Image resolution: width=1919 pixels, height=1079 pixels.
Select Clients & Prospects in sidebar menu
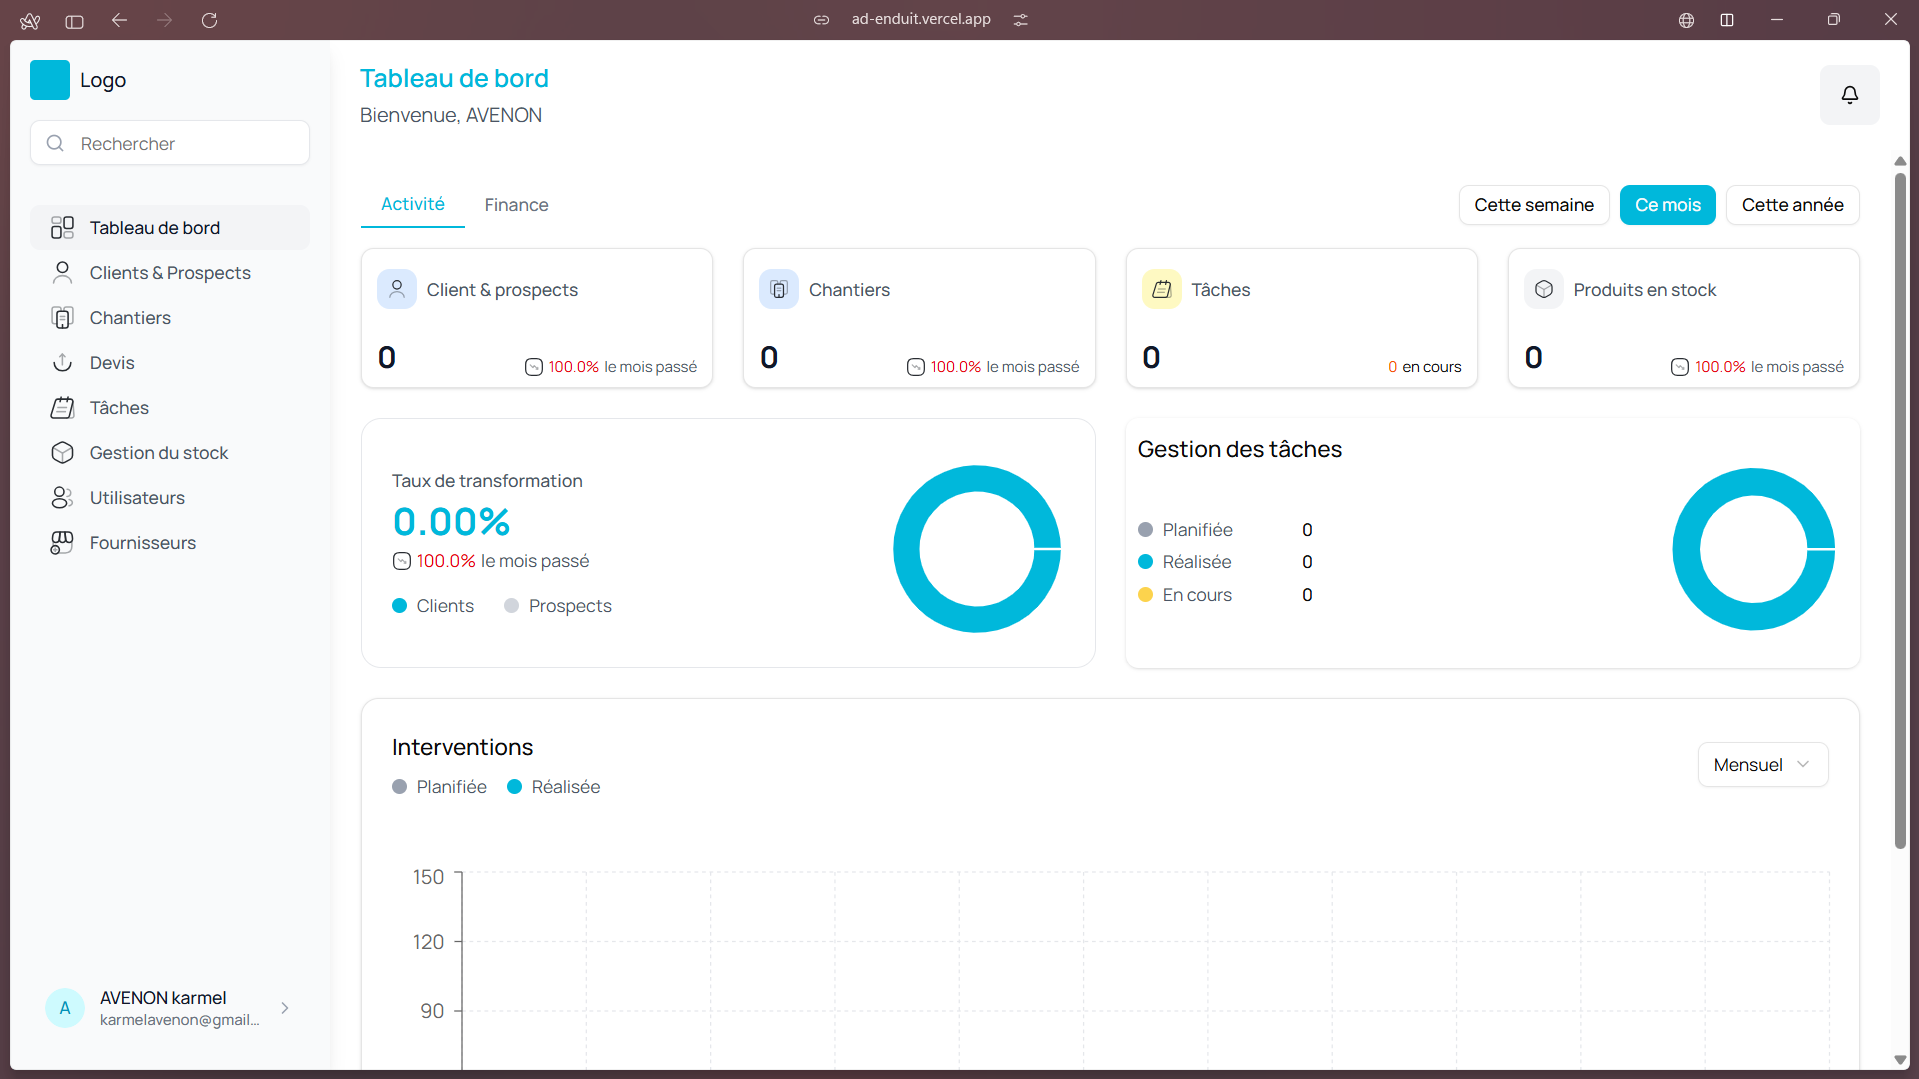170,273
